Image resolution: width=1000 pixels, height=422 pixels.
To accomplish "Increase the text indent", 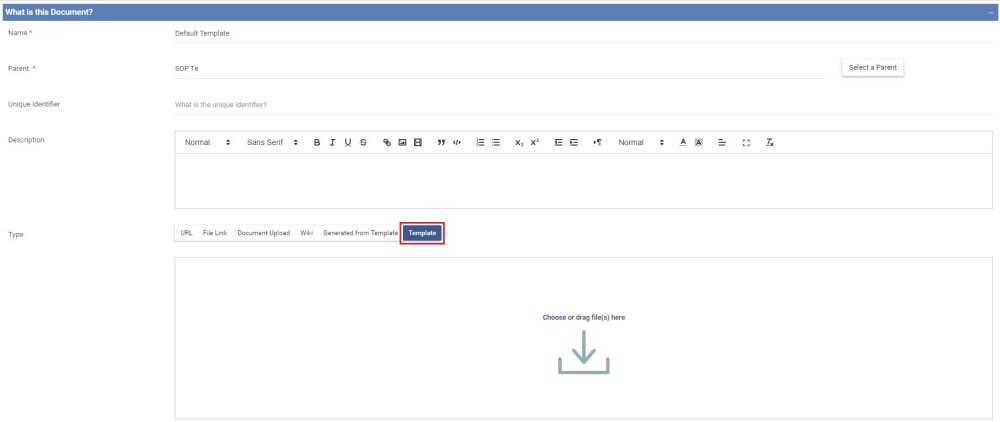I will [573, 143].
